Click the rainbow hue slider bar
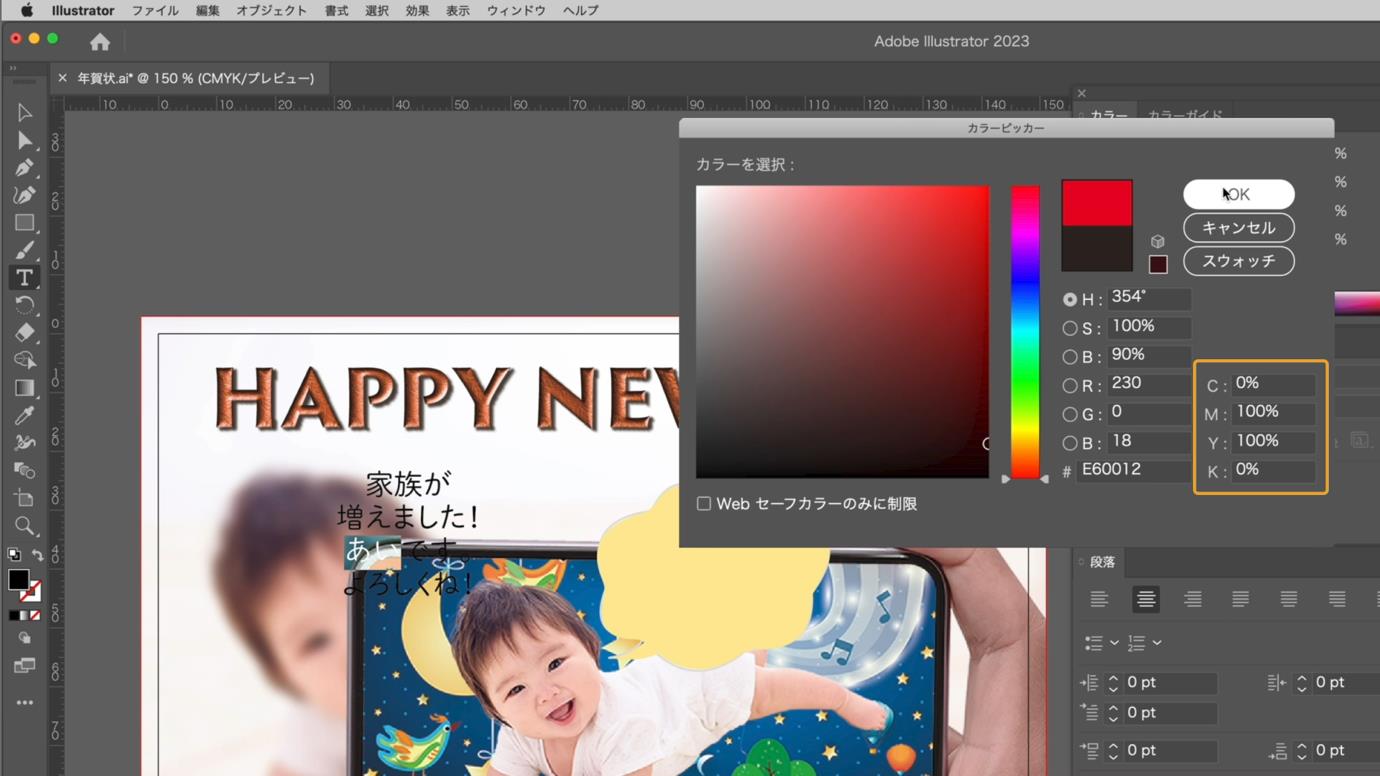Image resolution: width=1380 pixels, height=776 pixels. point(1025,332)
